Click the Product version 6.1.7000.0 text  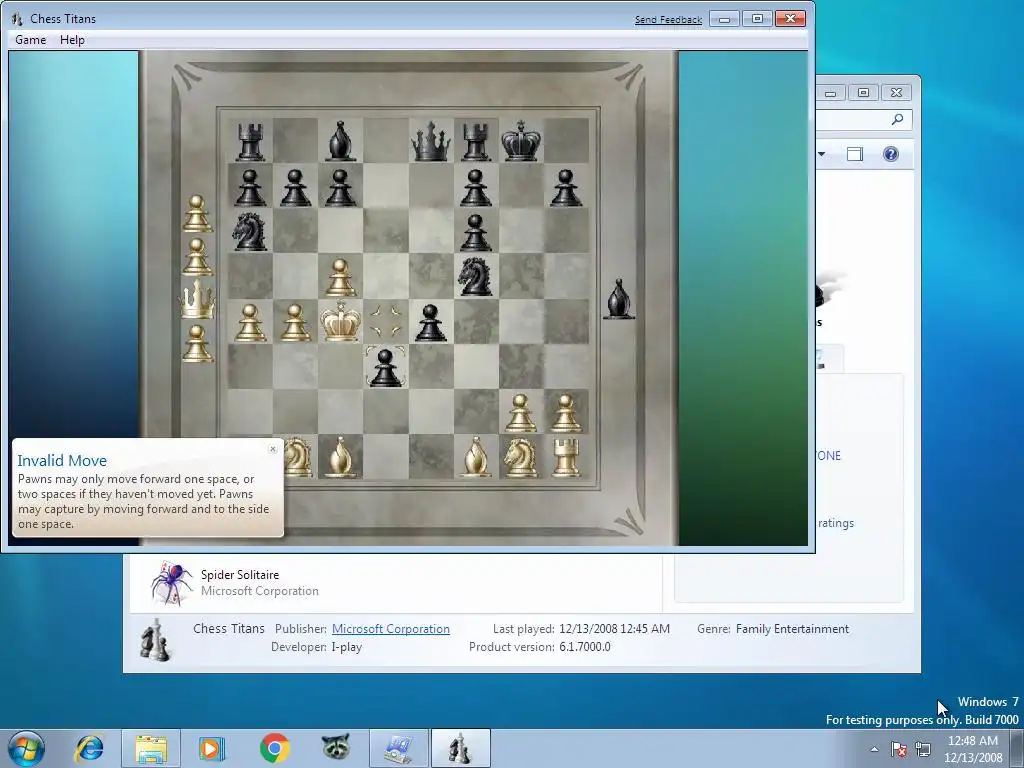click(539, 647)
